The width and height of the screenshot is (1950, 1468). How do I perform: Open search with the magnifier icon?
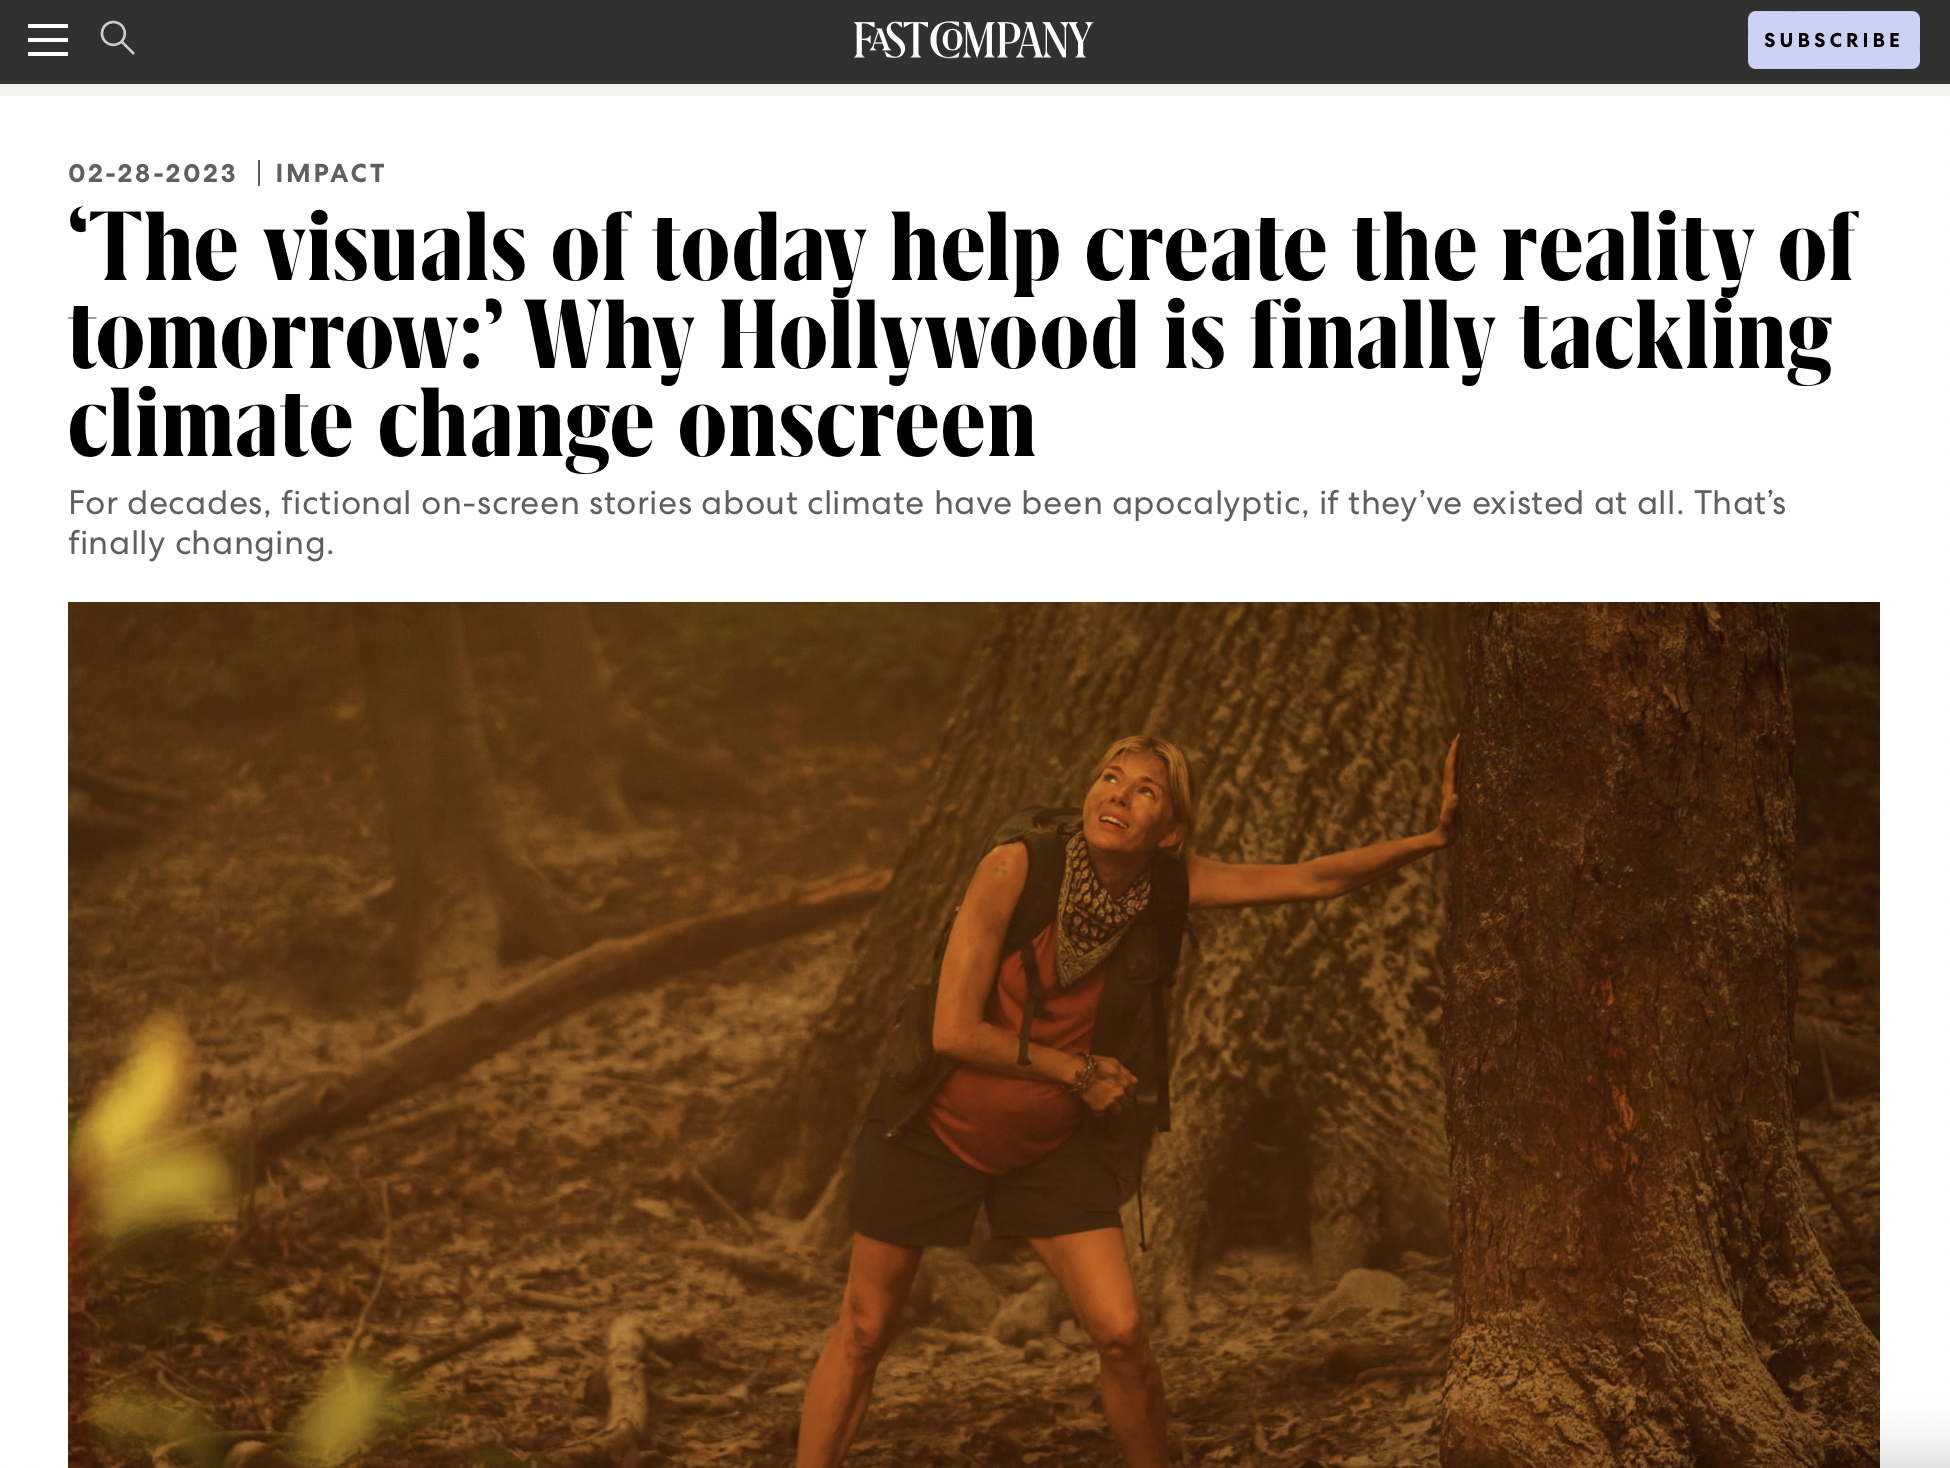[118, 38]
